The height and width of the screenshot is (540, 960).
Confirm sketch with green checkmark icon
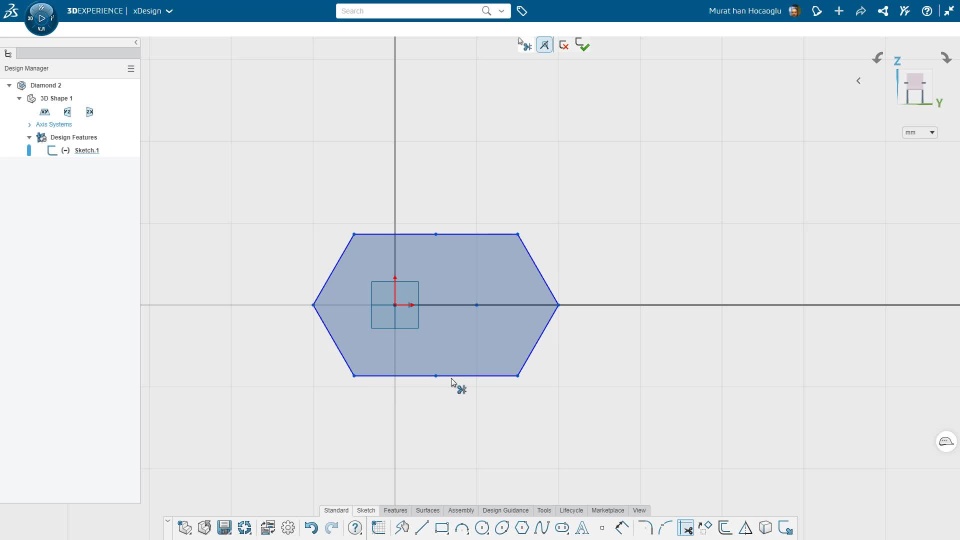pos(582,45)
